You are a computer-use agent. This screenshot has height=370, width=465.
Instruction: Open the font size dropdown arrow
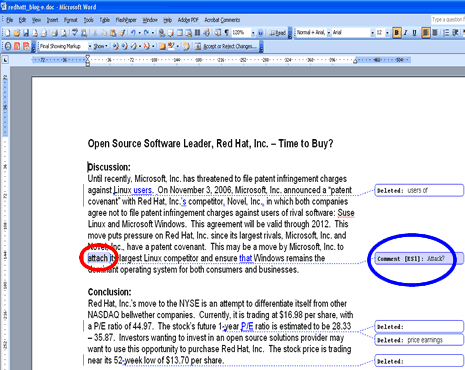tap(387, 33)
